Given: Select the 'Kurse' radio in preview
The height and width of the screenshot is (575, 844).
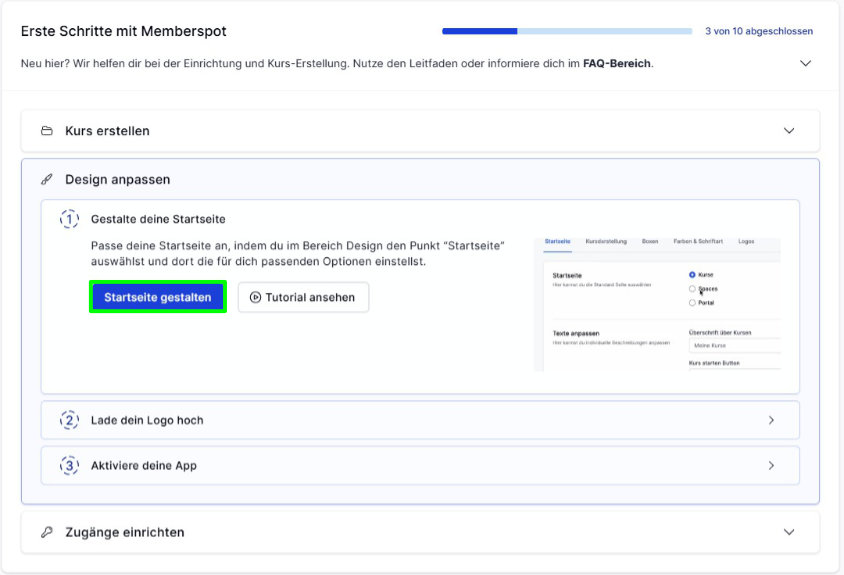Looking at the screenshot, I should coord(692,275).
